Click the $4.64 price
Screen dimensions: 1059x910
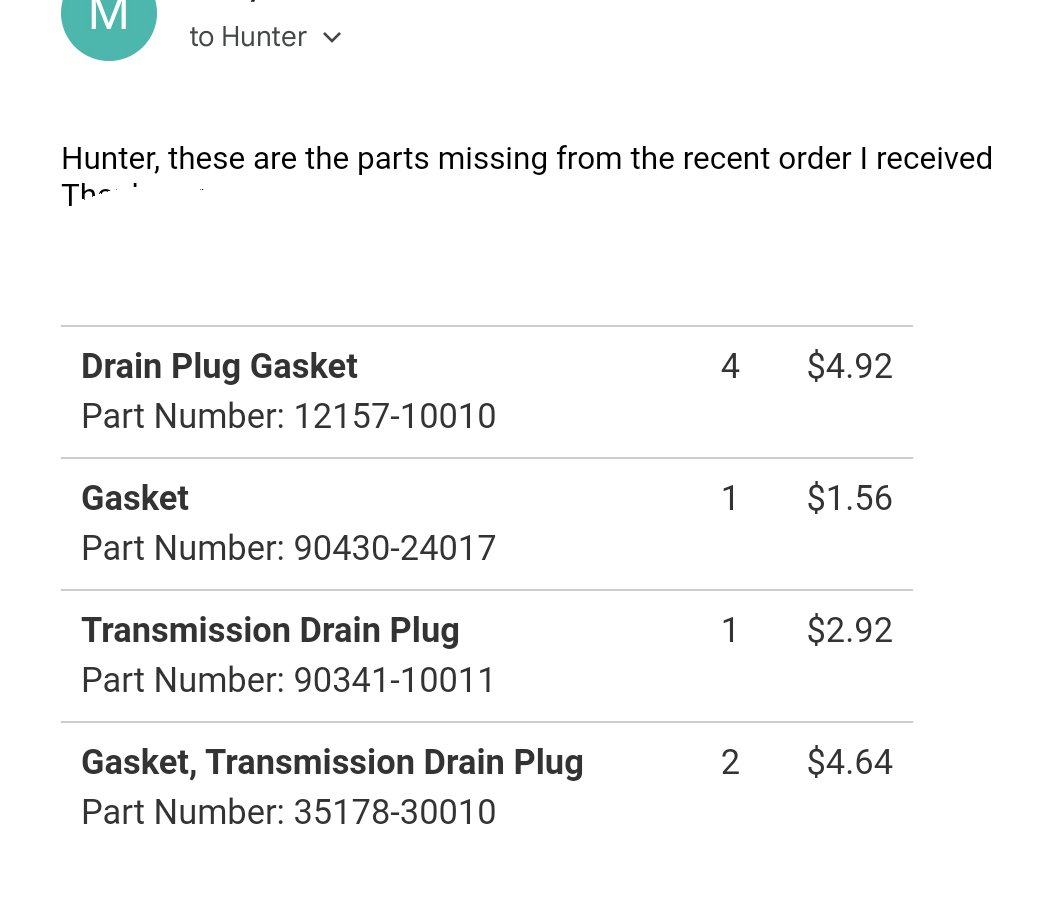850,762
